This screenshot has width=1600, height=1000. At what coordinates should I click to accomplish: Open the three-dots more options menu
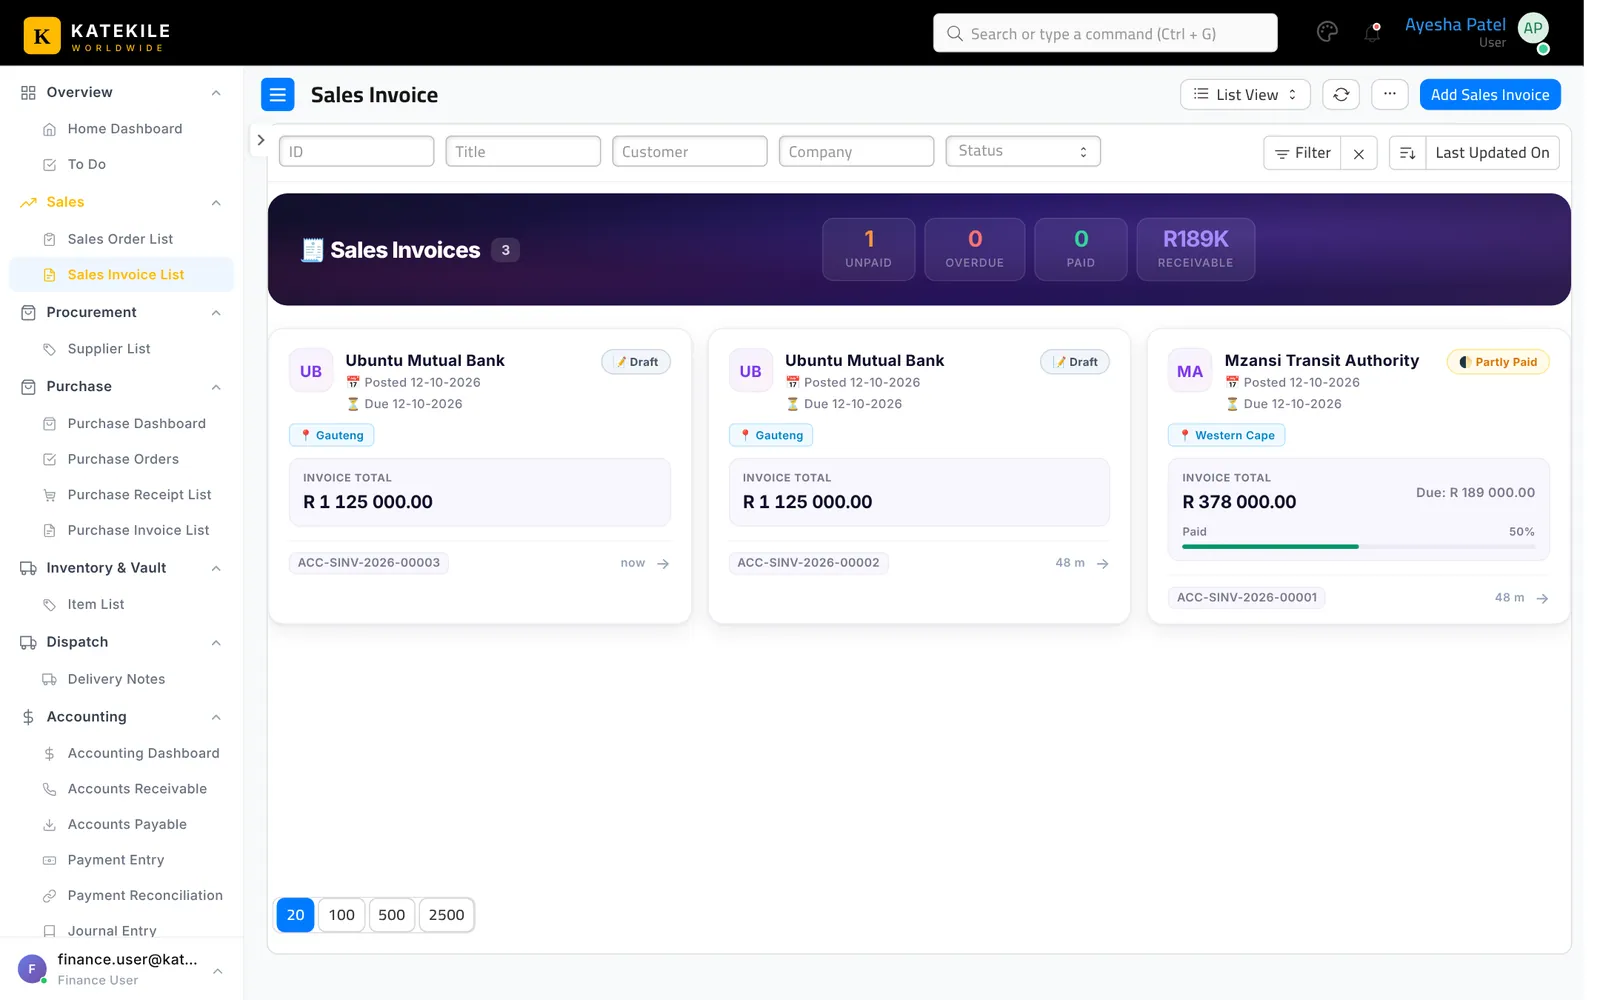click(x=1390, y=95)
